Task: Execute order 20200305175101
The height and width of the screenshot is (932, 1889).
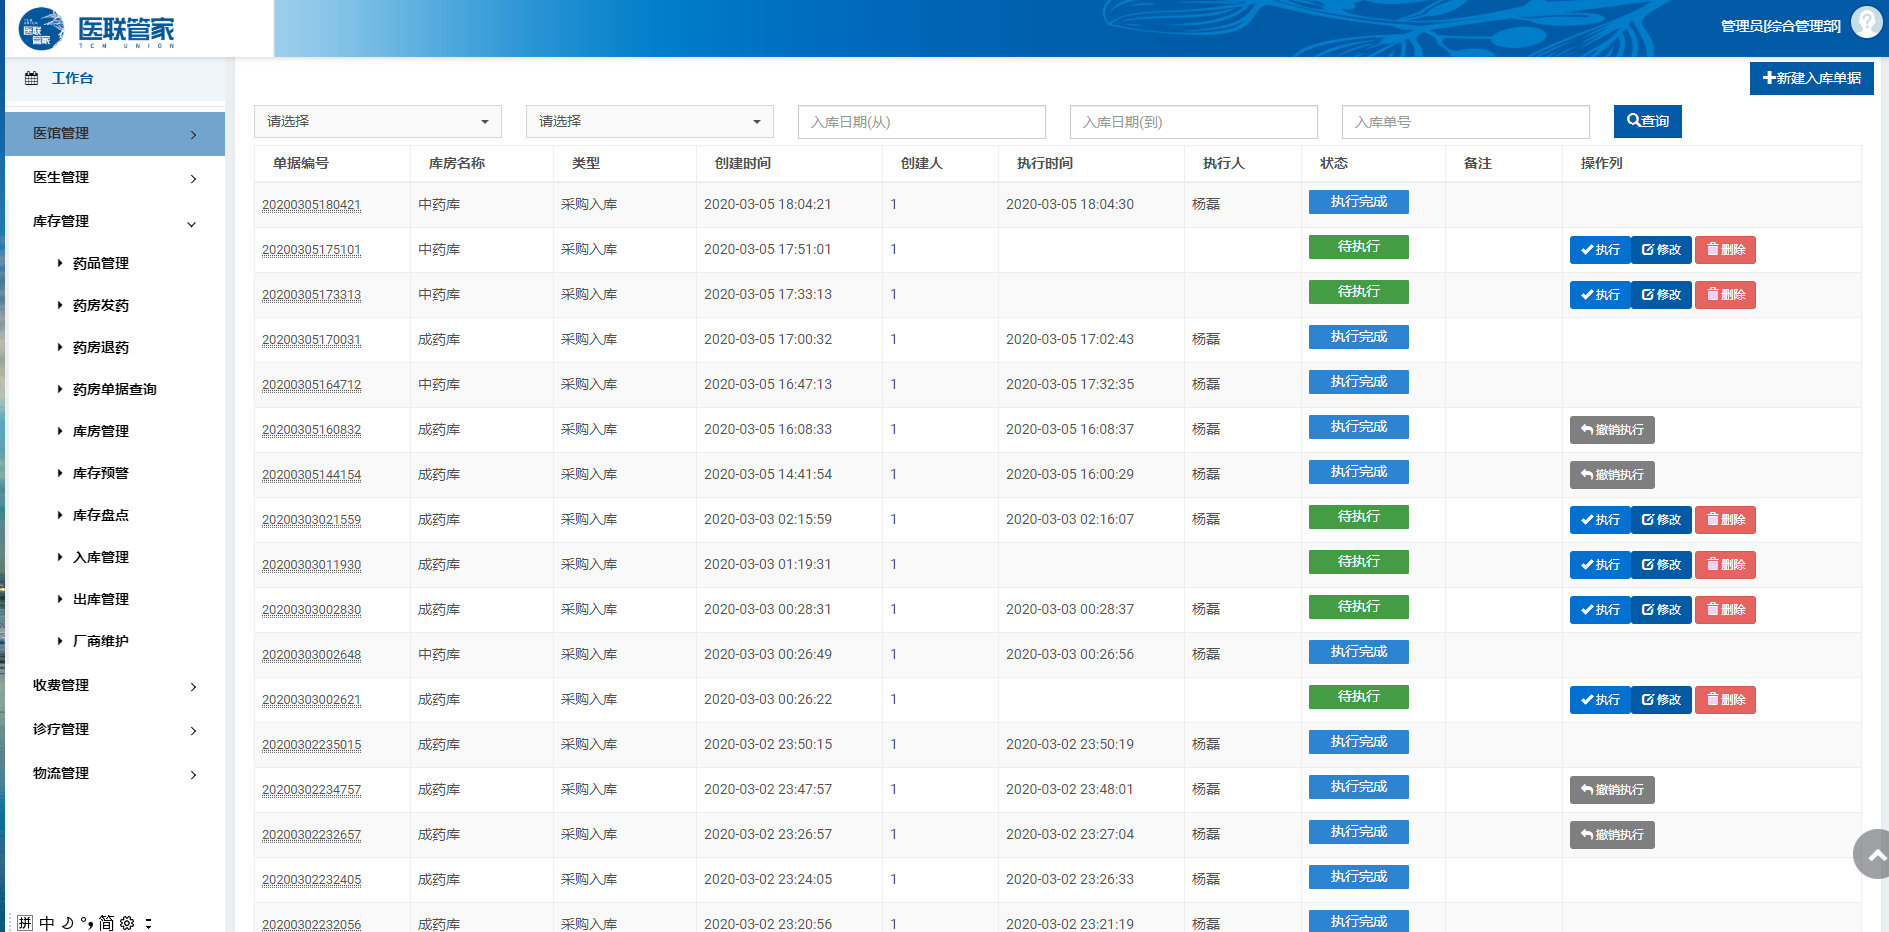Action: pos(1600,250)
